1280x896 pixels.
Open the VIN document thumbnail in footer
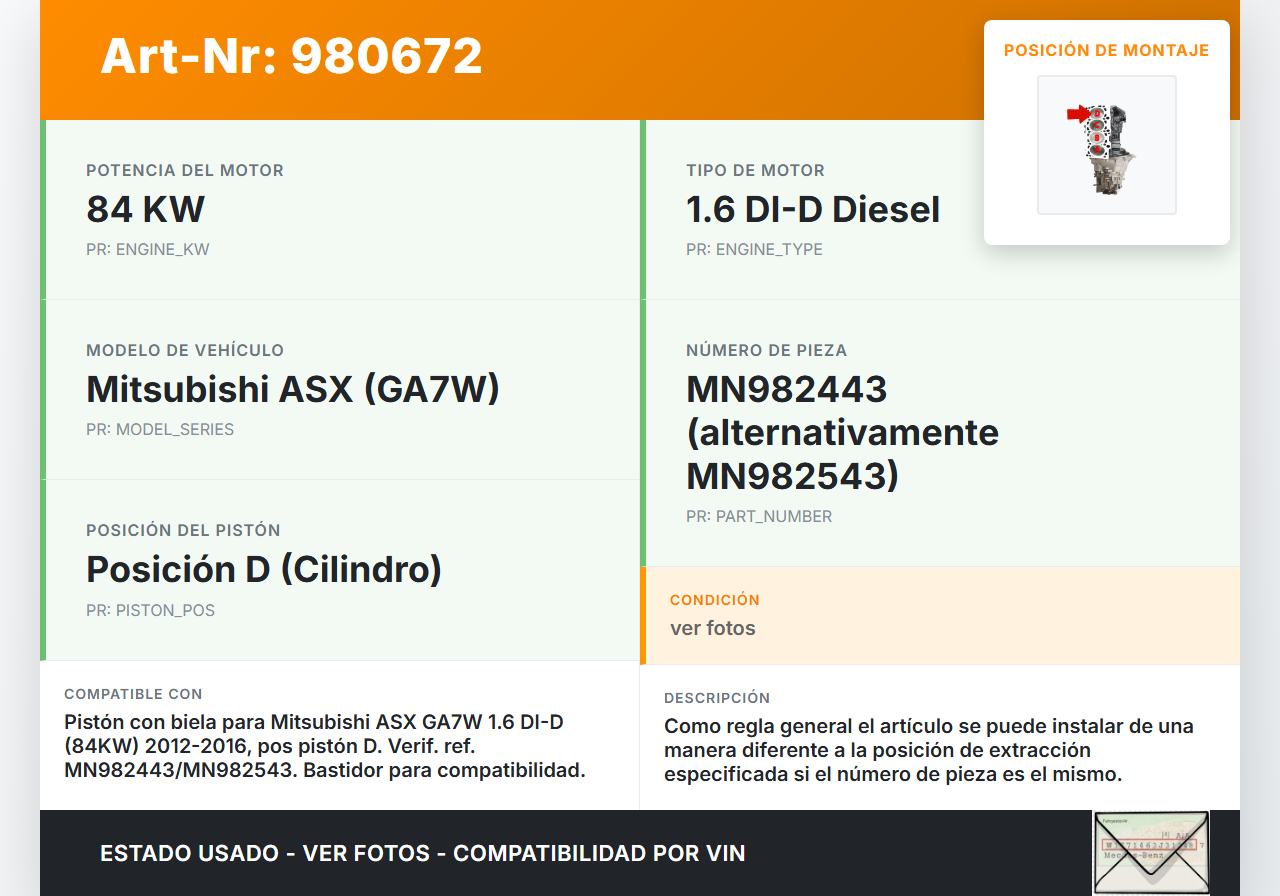1150,853
